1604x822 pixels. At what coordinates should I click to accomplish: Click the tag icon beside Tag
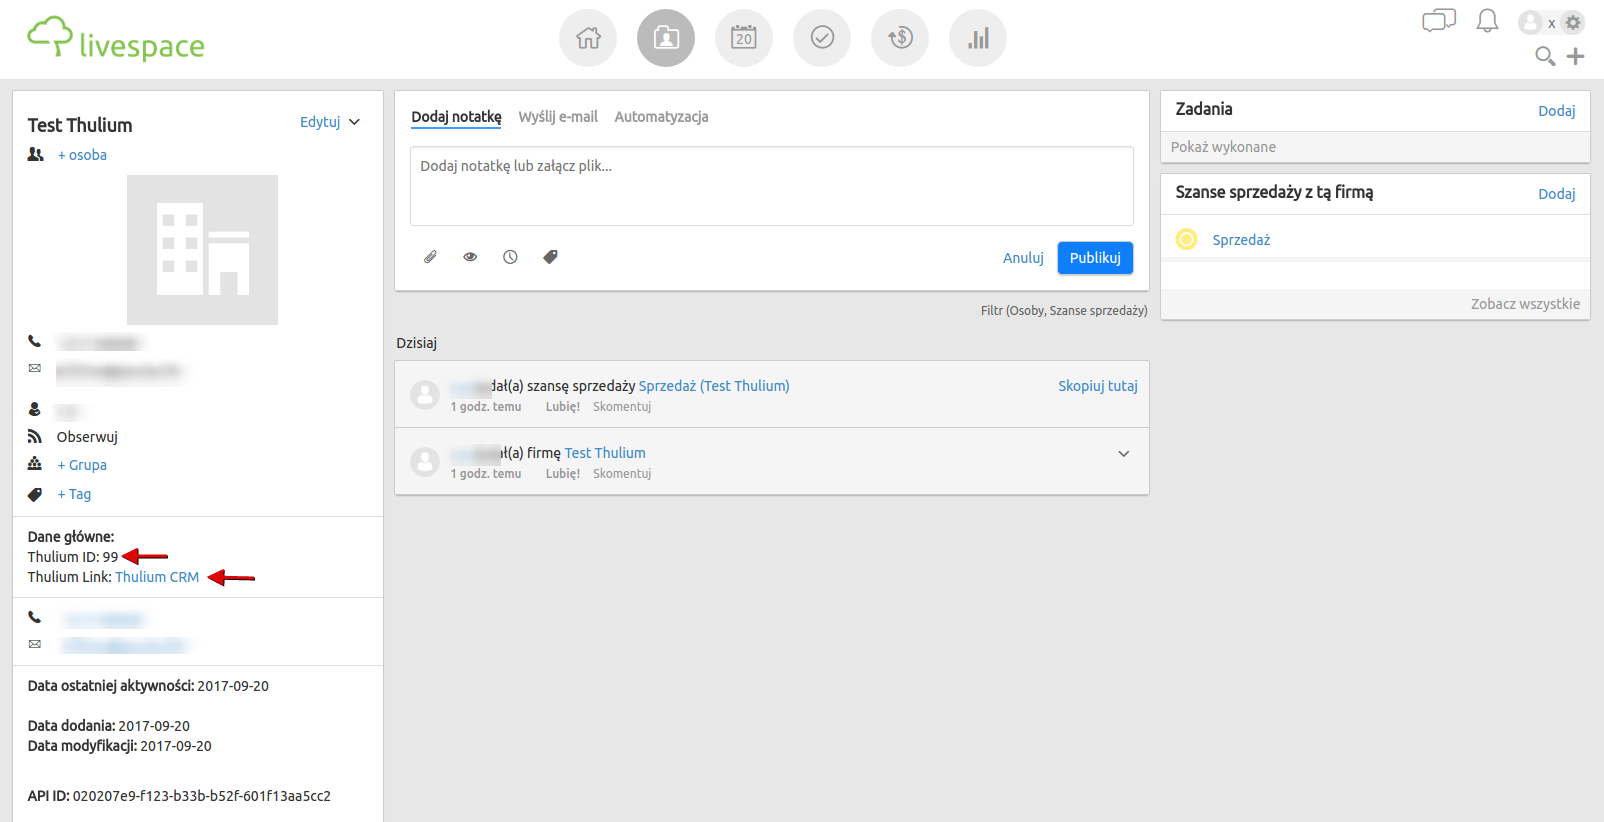coord(35,494)
